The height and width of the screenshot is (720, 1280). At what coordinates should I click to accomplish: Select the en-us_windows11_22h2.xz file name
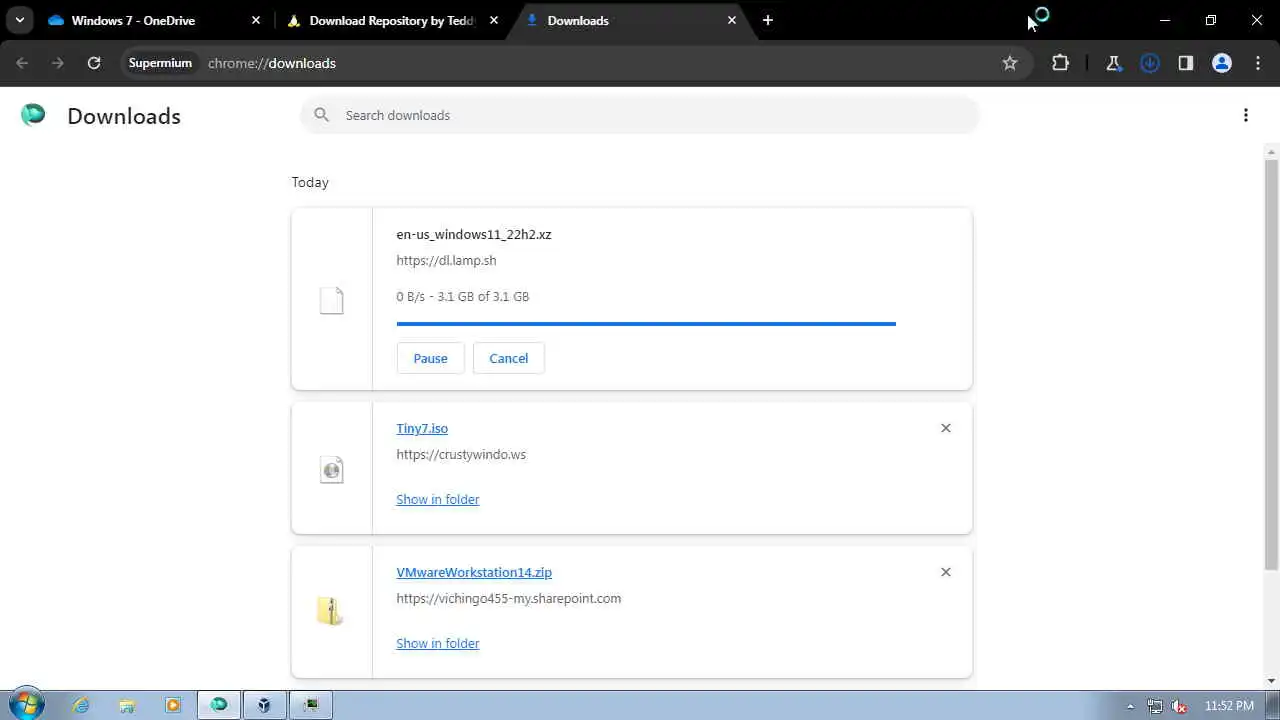click(474, 234)
